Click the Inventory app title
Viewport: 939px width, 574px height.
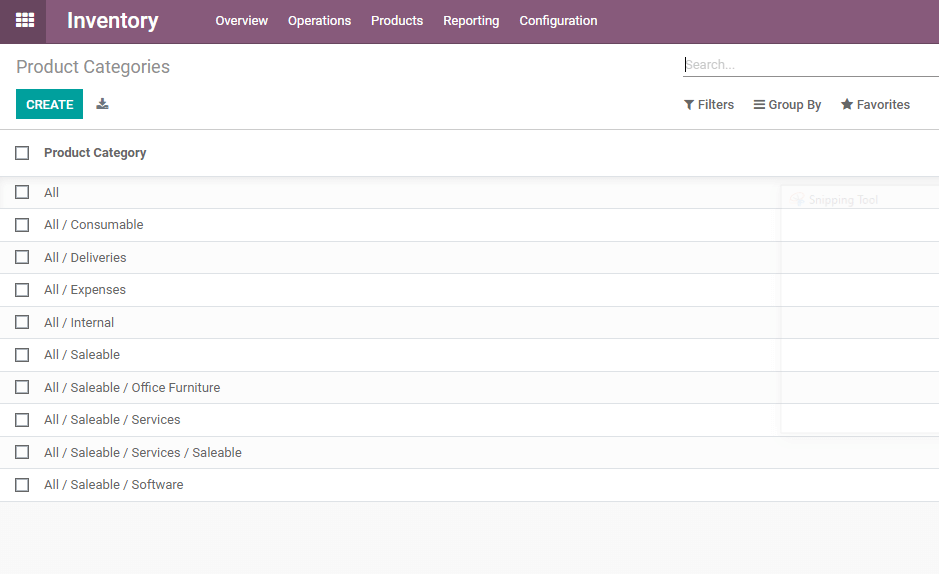tap(112, 21)
